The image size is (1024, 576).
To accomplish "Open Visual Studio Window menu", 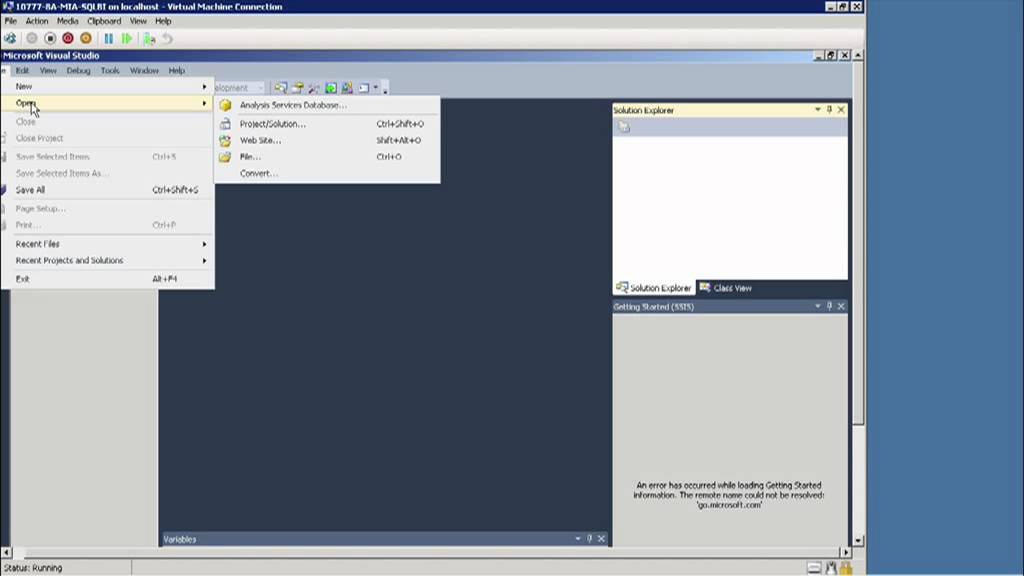I will (144, 71).
